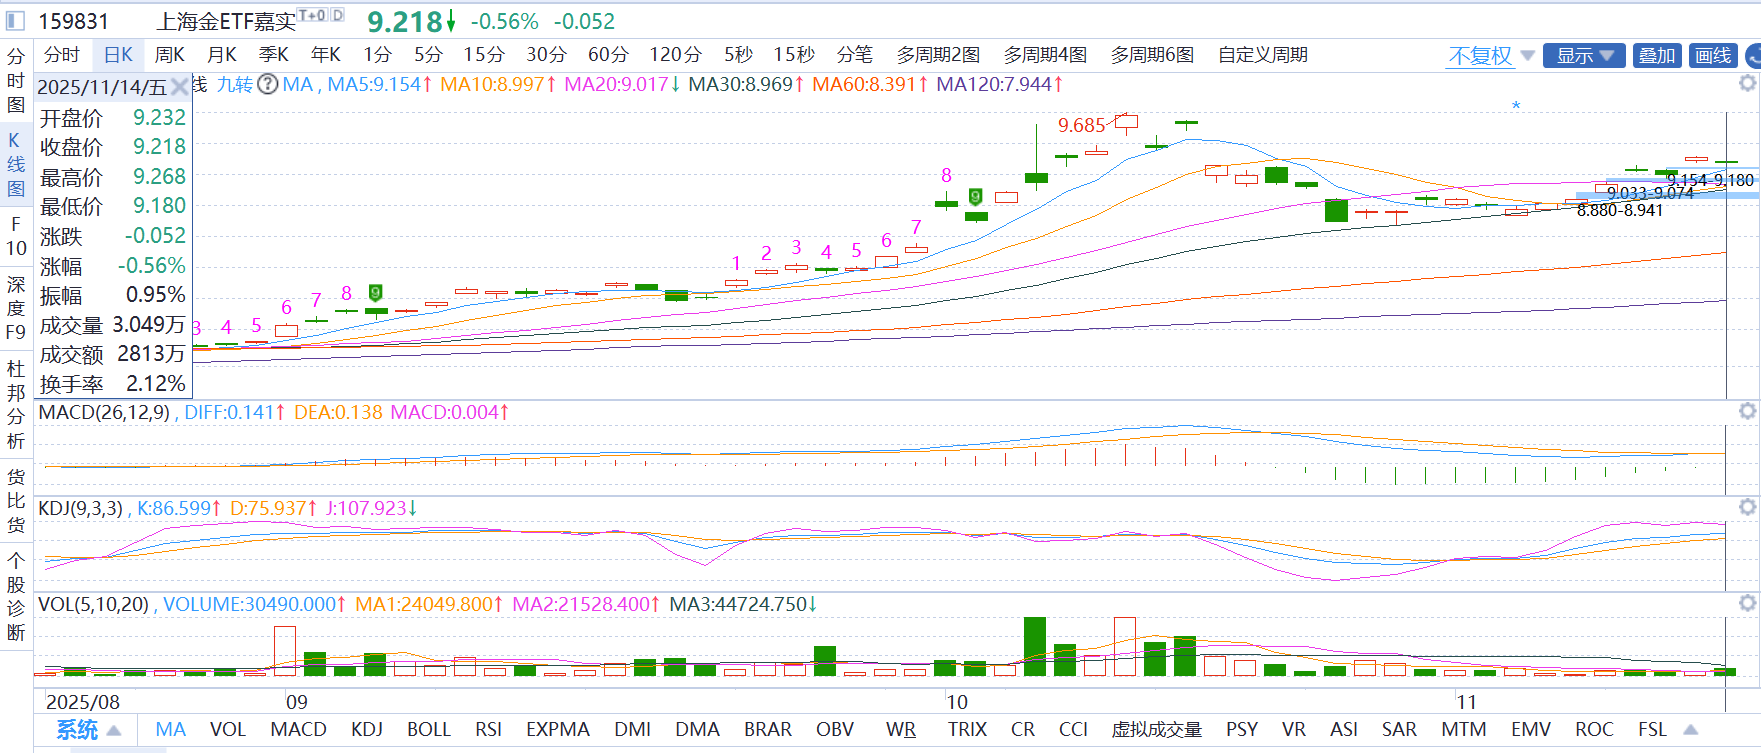Image resolution: width=1761 pixels, height=753 pixels.
Task: Select the BOLL indicator tab
Action: point(428,730)
